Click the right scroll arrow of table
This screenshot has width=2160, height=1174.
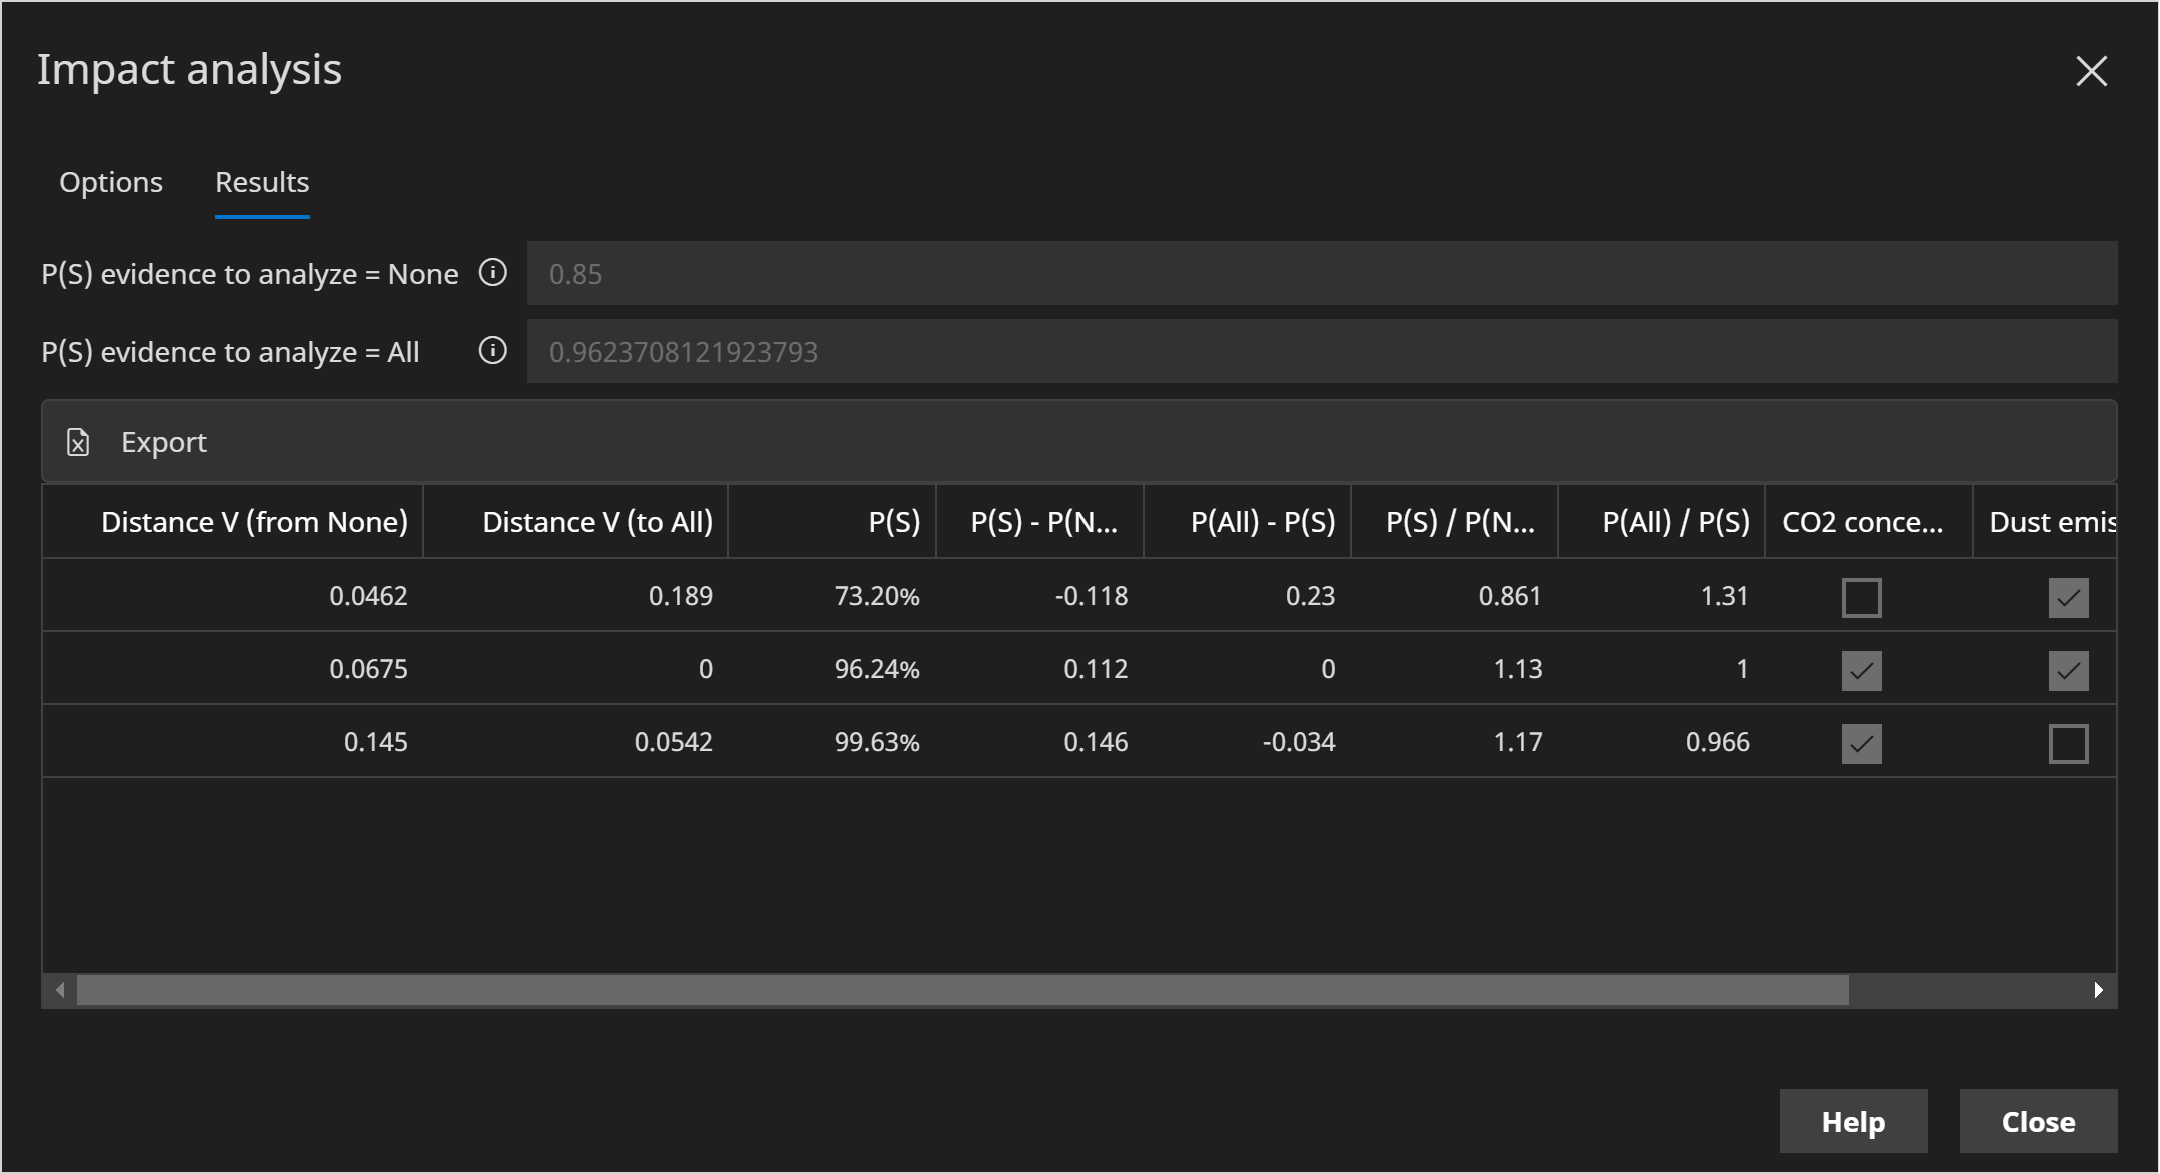[x=2098, y=990]
